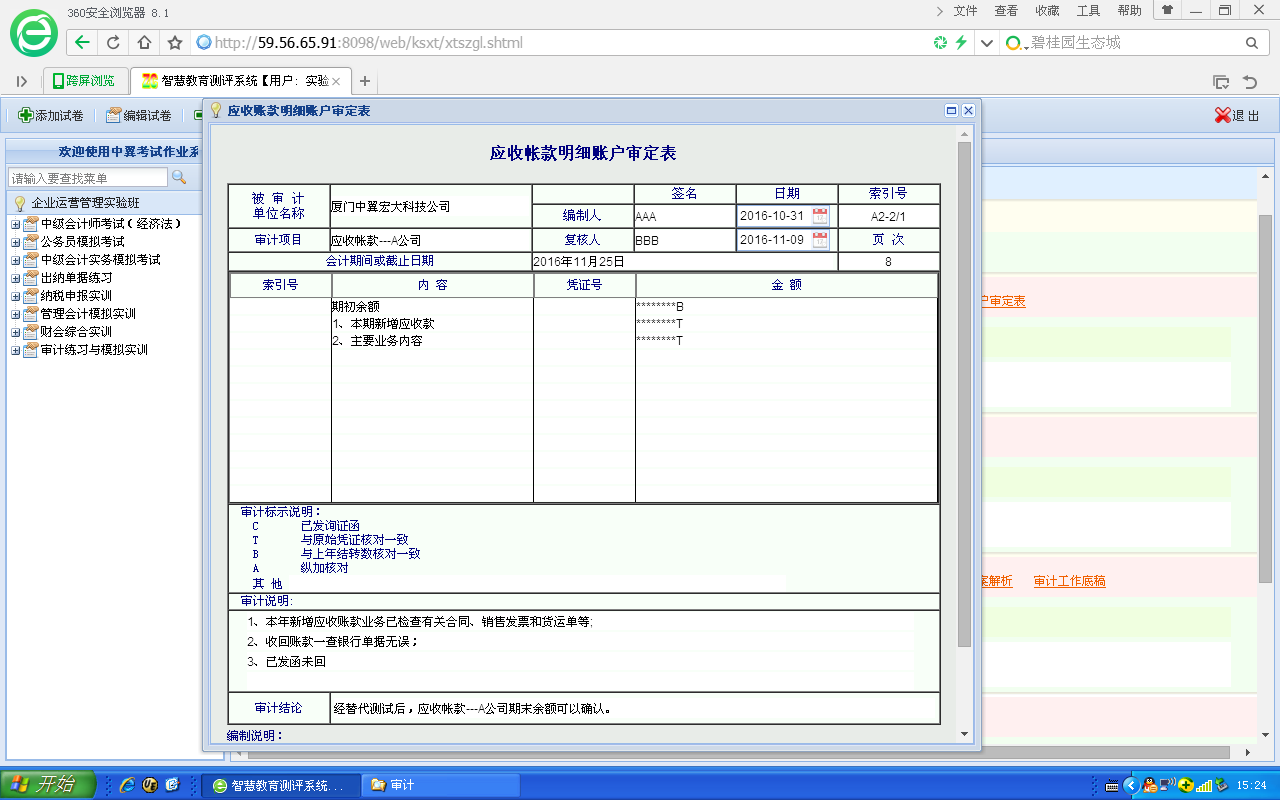Expand the 财会综合实训 tree node
Image resolution: width=1280 pixels, height=800 pixels.
pyautogui.click(x=15, y=332)
